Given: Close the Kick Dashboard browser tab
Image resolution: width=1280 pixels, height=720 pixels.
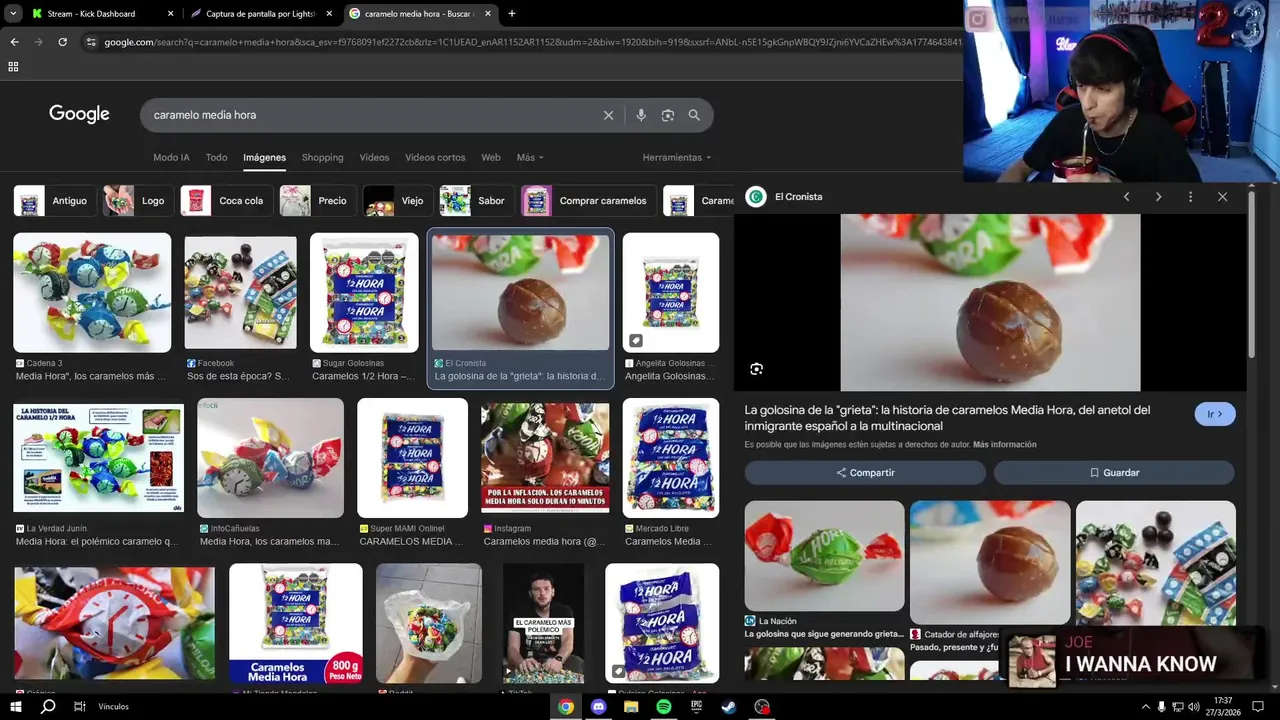Looking at the screenshot, I should (170, 14).
